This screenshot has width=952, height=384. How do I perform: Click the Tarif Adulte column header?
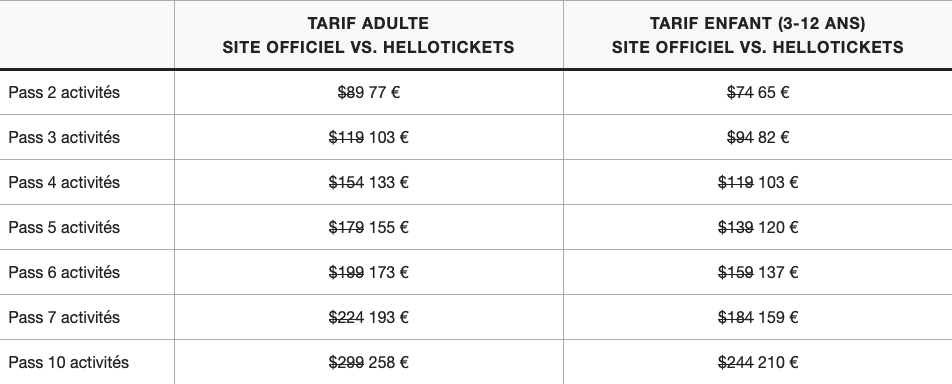[x=368, y=35]
